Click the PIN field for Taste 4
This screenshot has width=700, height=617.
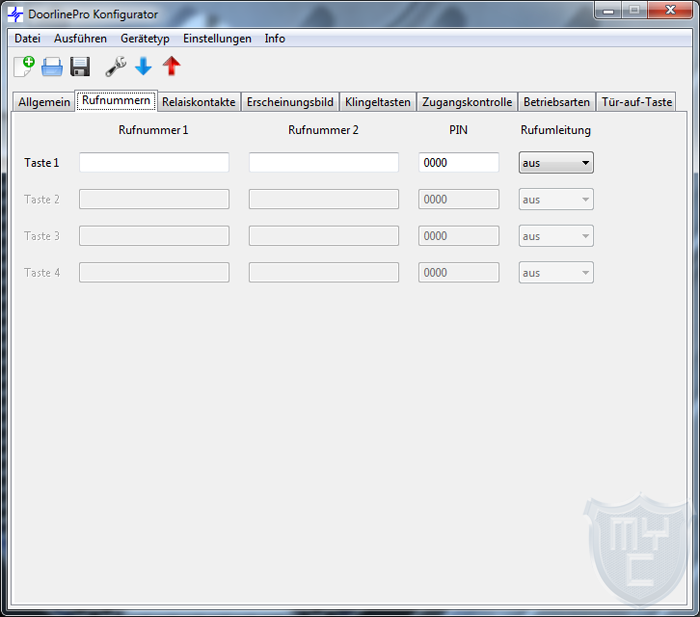[x=458, y=272]
